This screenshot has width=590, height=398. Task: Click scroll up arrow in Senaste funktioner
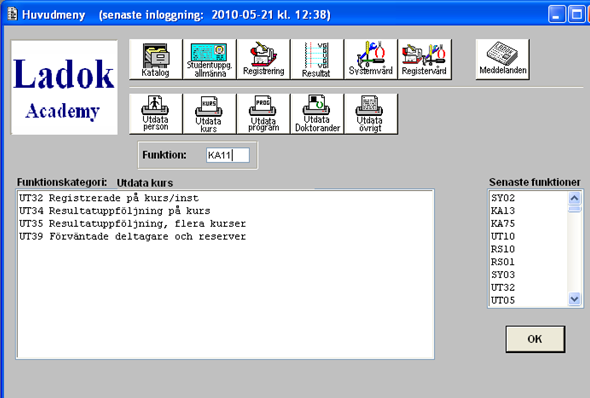574,198
